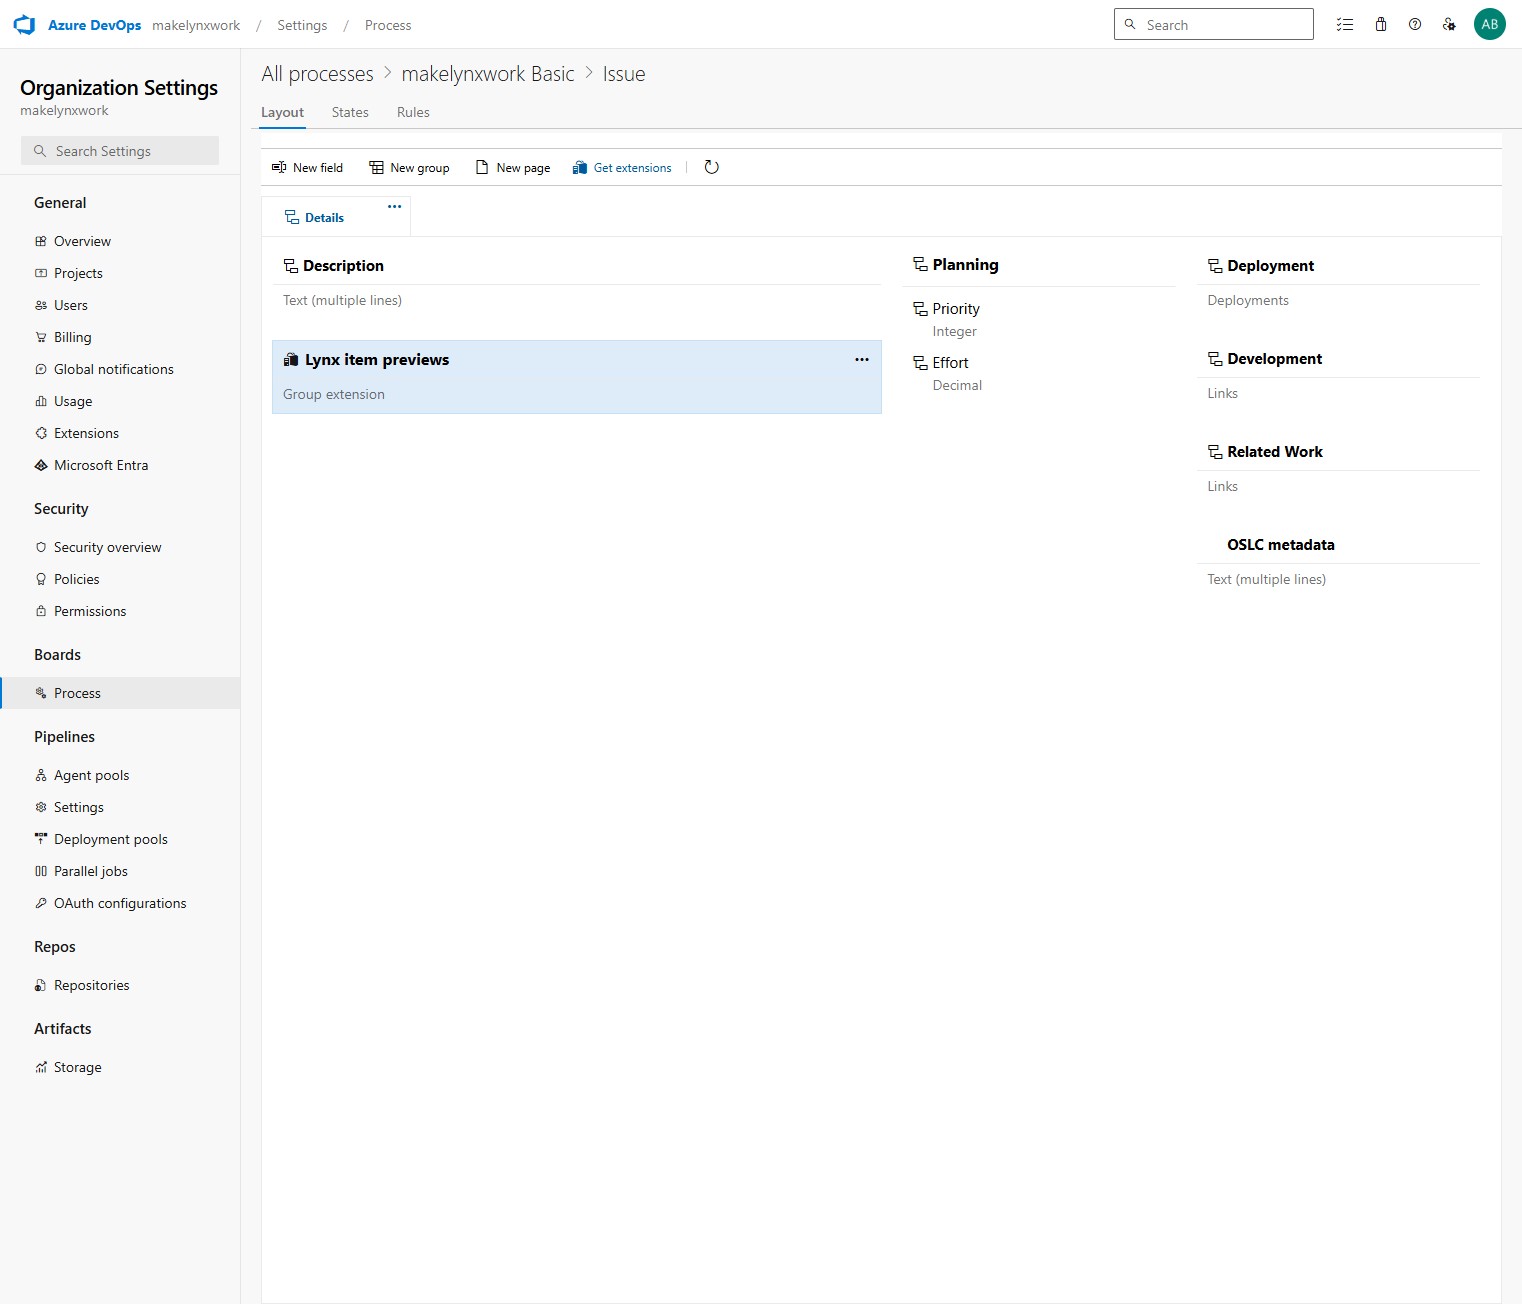Screen dimensions: 1522x1304
Task: Click the Effort field icon
Action: click(x=920, y=363)
